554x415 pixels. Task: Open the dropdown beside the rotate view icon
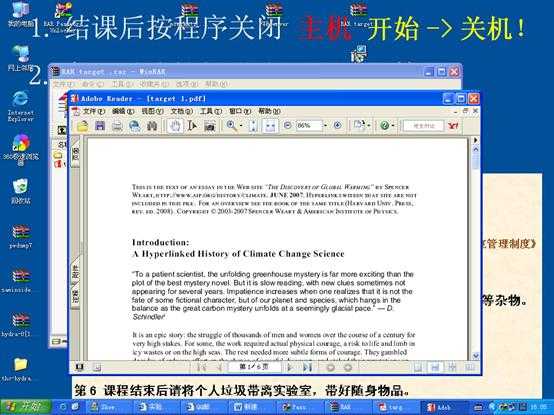tap(369, 126)
